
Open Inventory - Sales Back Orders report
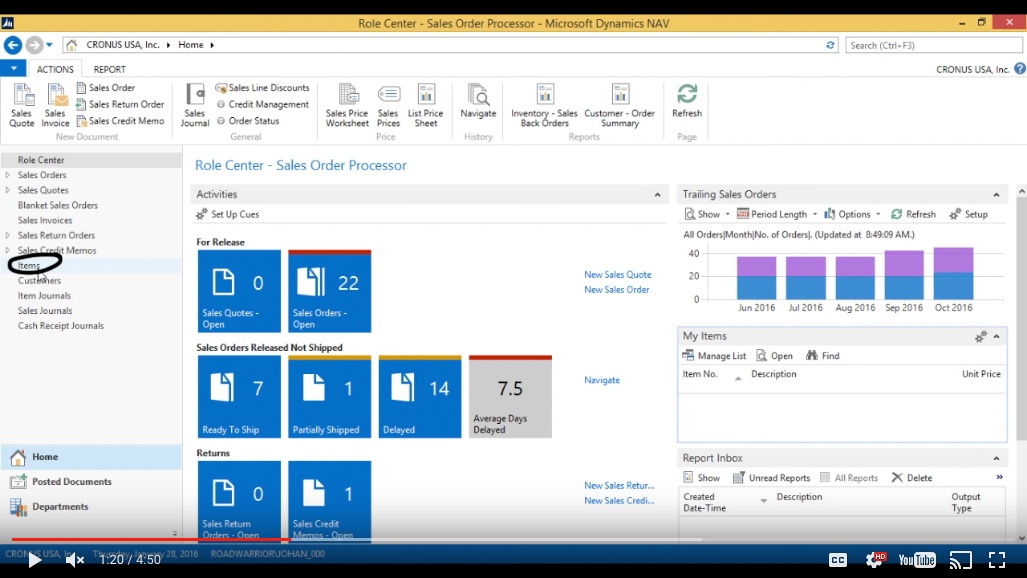click(544, 105)
